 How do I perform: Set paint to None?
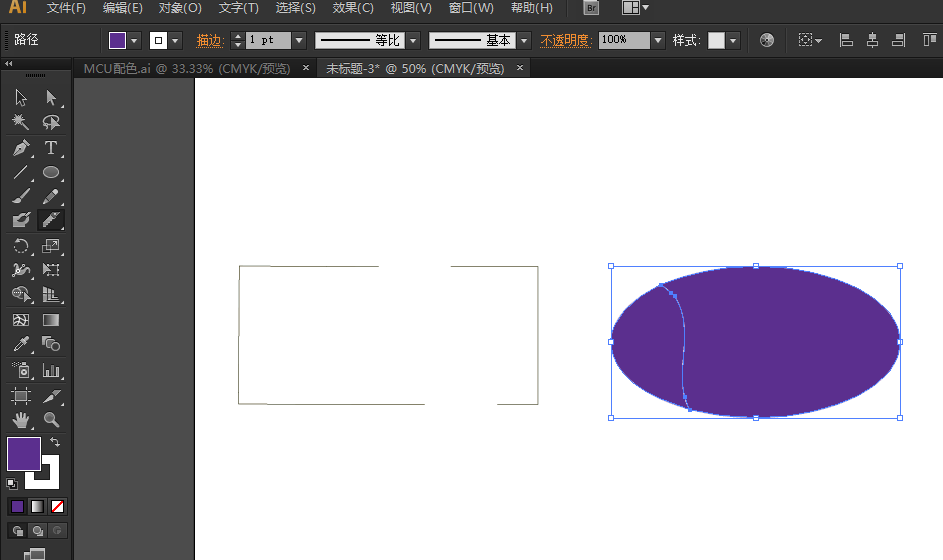point(57,506)
